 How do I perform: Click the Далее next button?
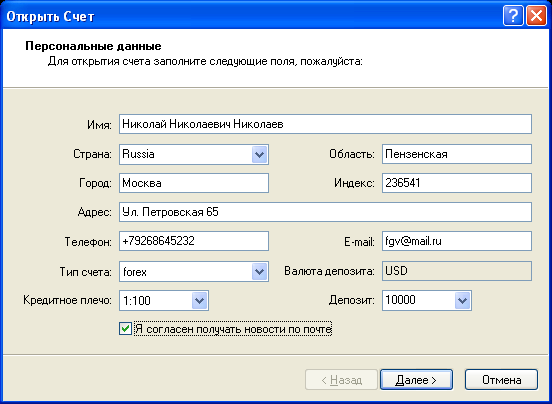pyautogui.click(x=416, y=379)
